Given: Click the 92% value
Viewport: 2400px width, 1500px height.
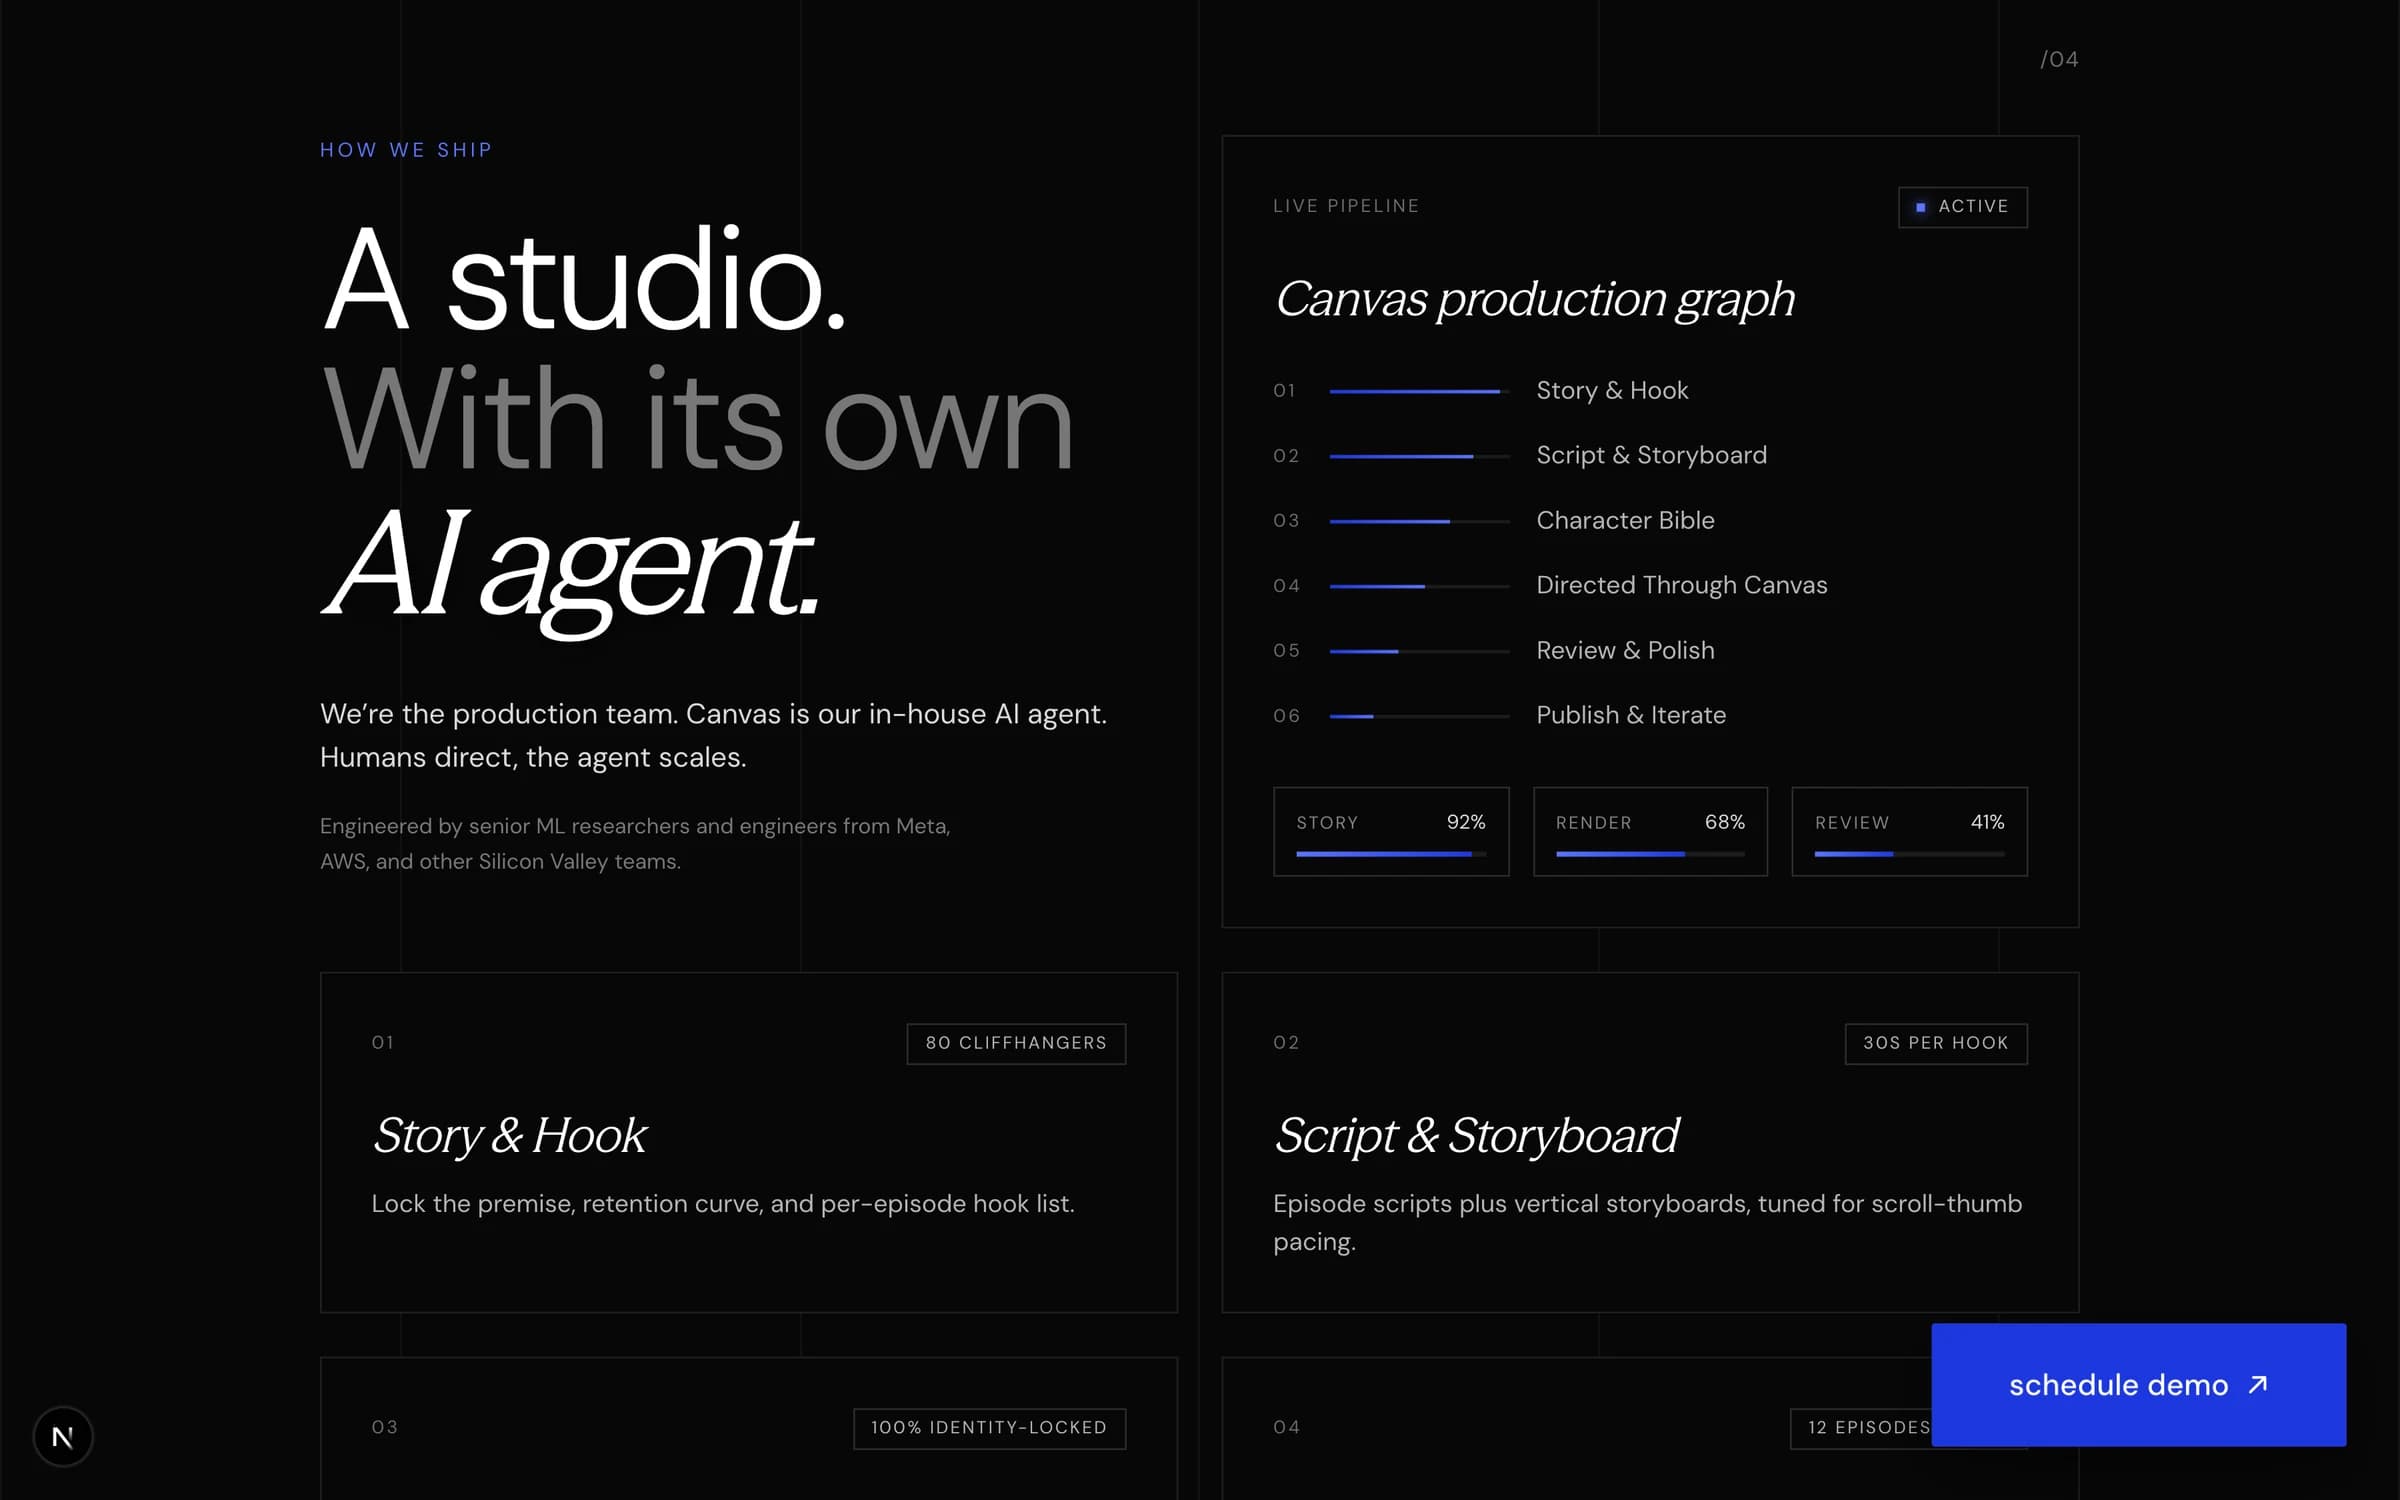Looking at the screenshot, I should 1466,822.
